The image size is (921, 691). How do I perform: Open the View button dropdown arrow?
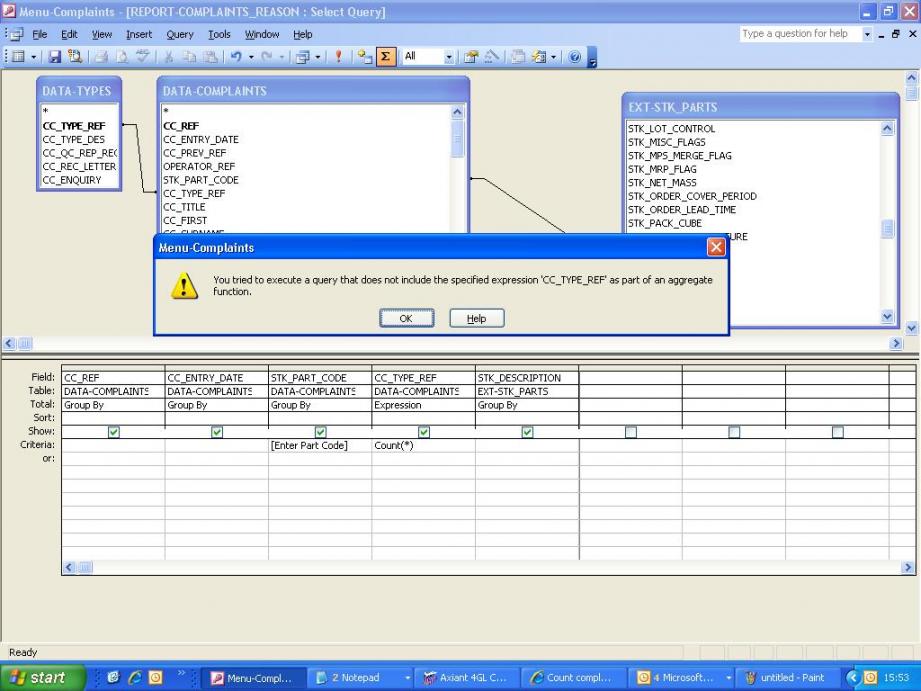[32, 56]
